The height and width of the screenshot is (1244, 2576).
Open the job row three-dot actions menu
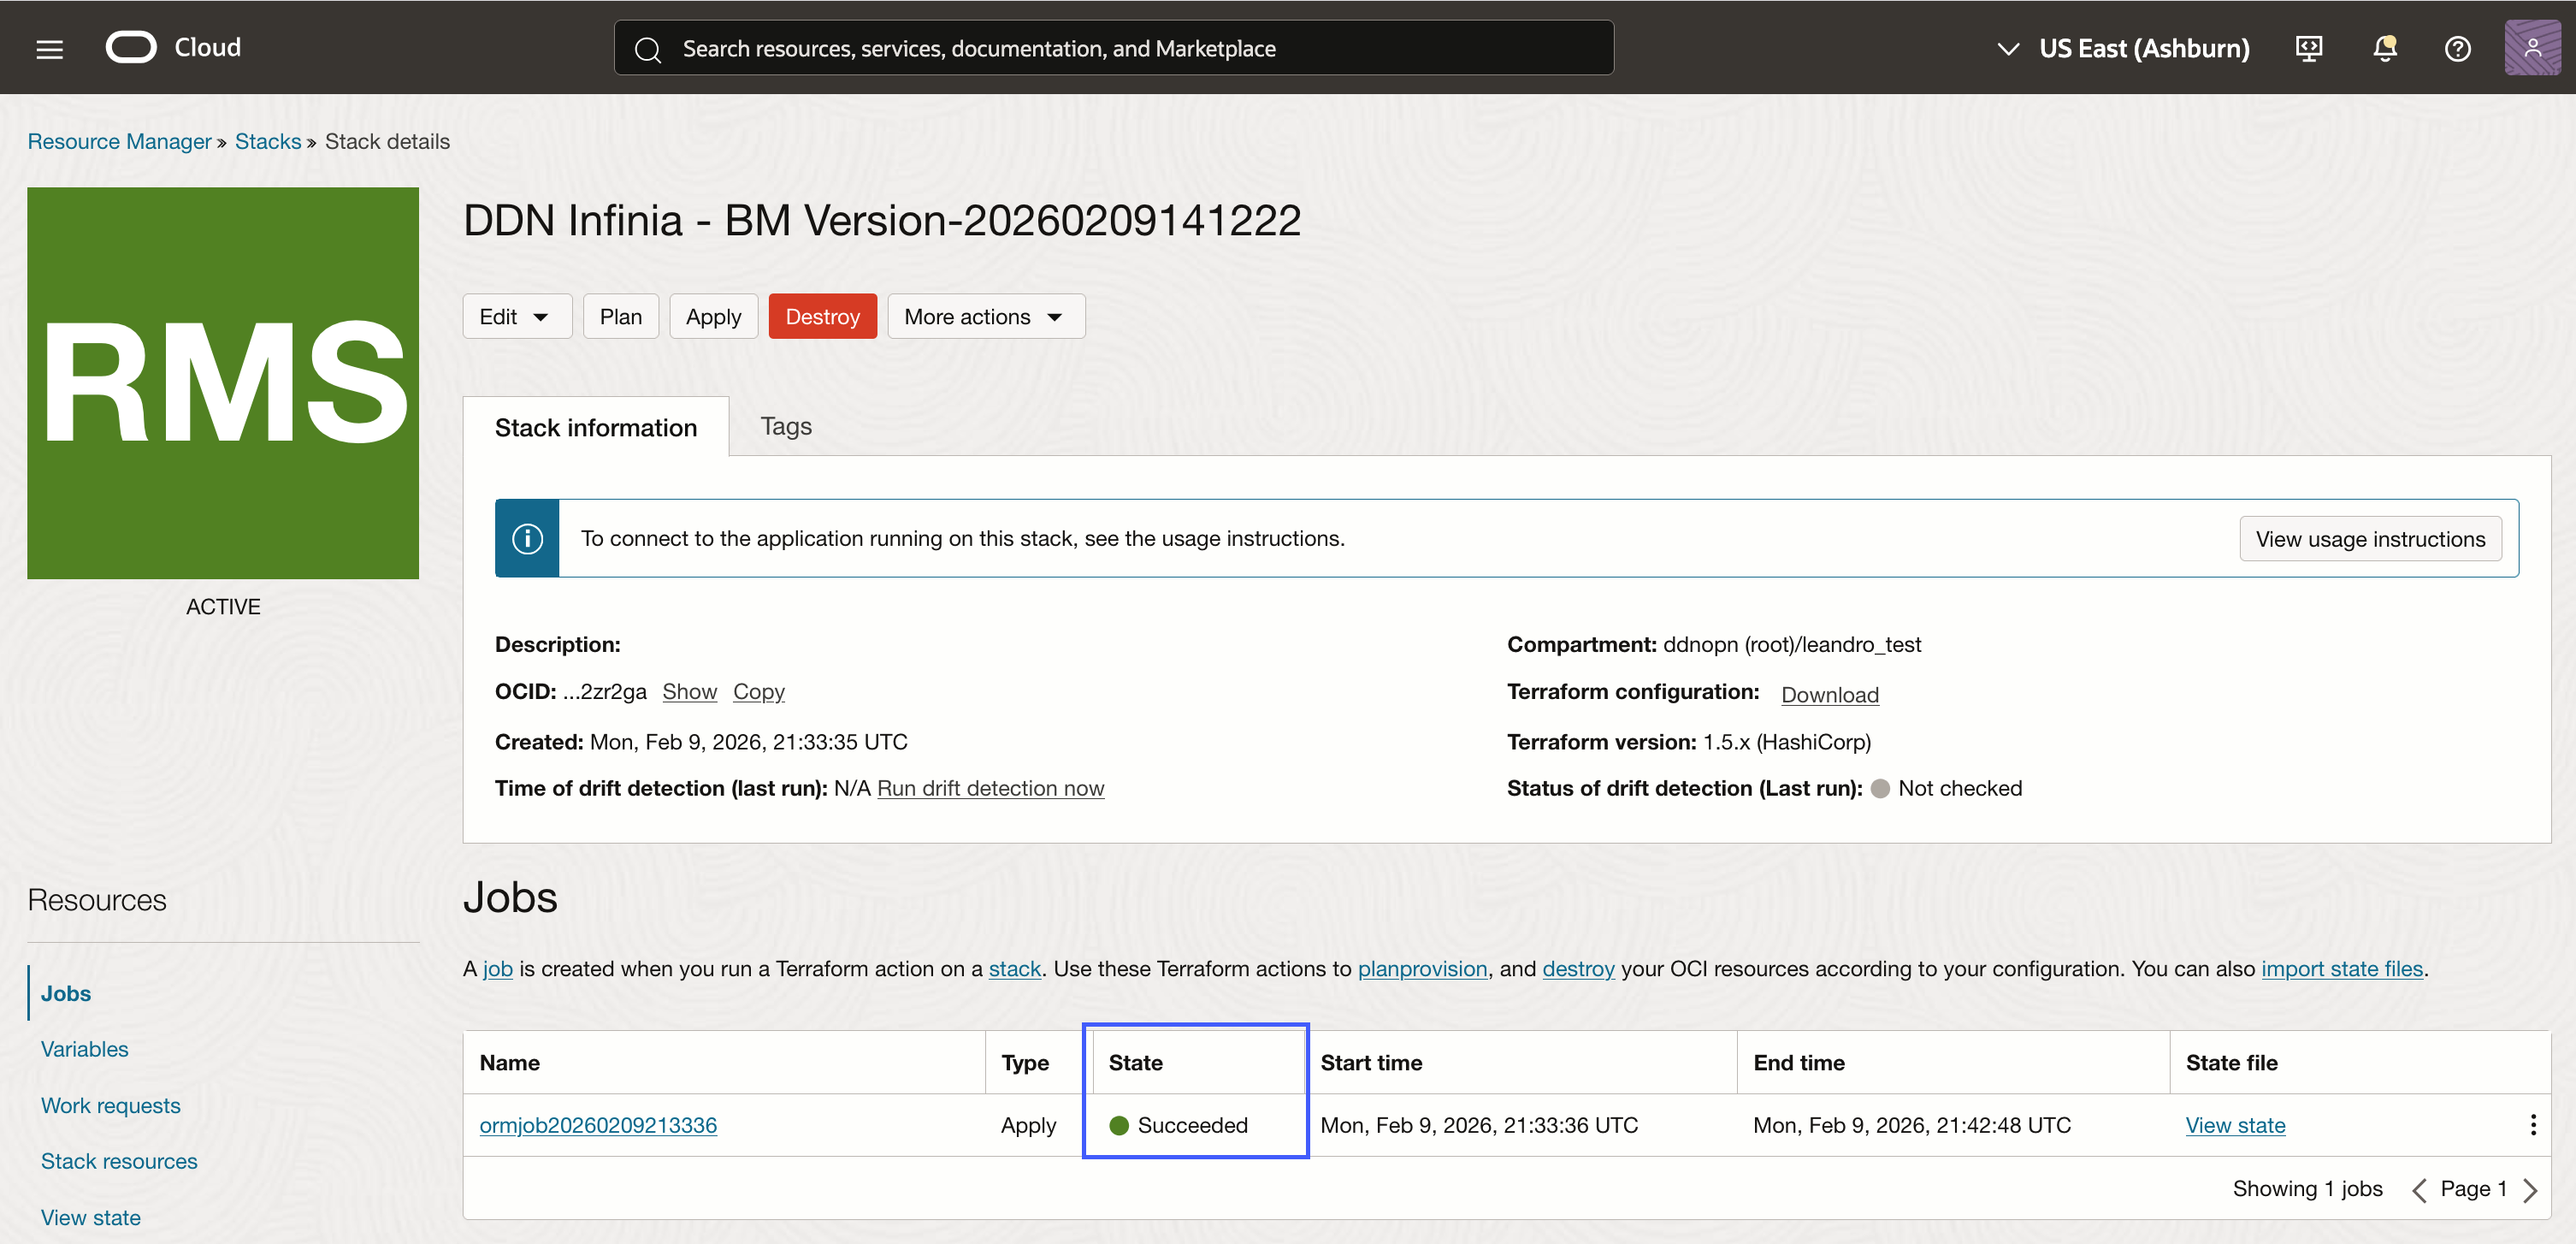pos(2532,1125)
